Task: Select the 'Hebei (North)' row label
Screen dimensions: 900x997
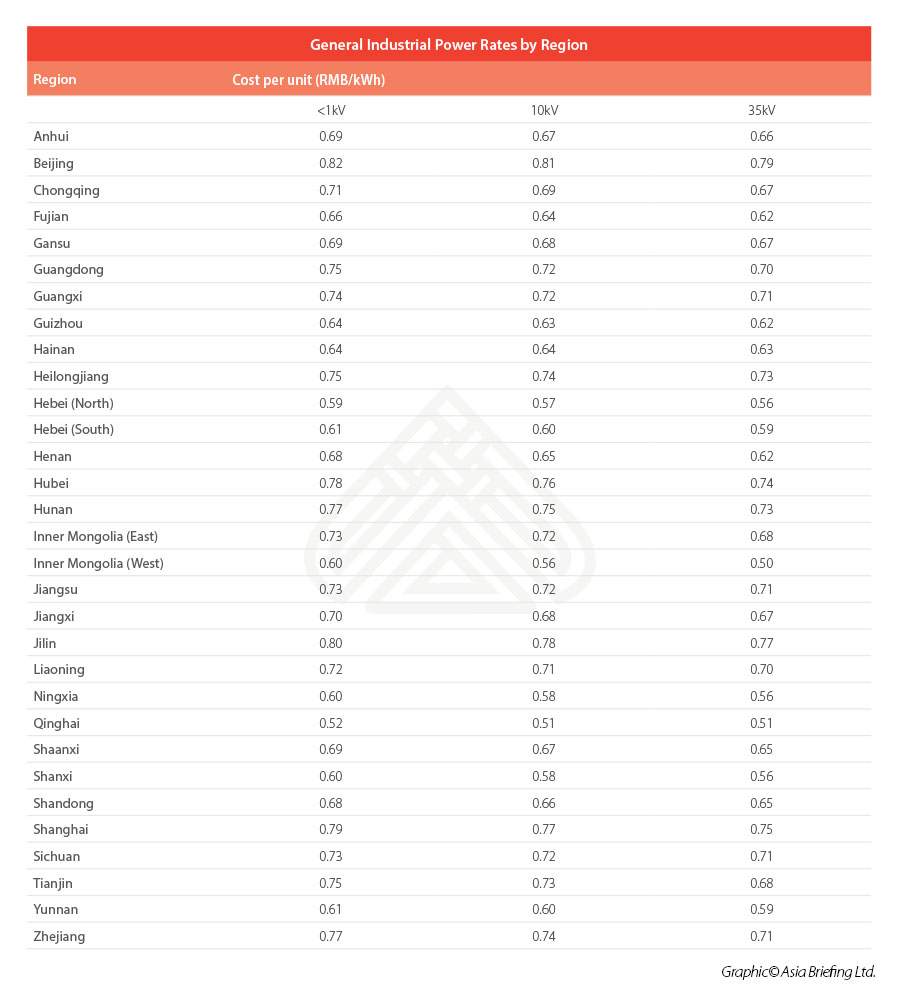Action: [74, 403]
